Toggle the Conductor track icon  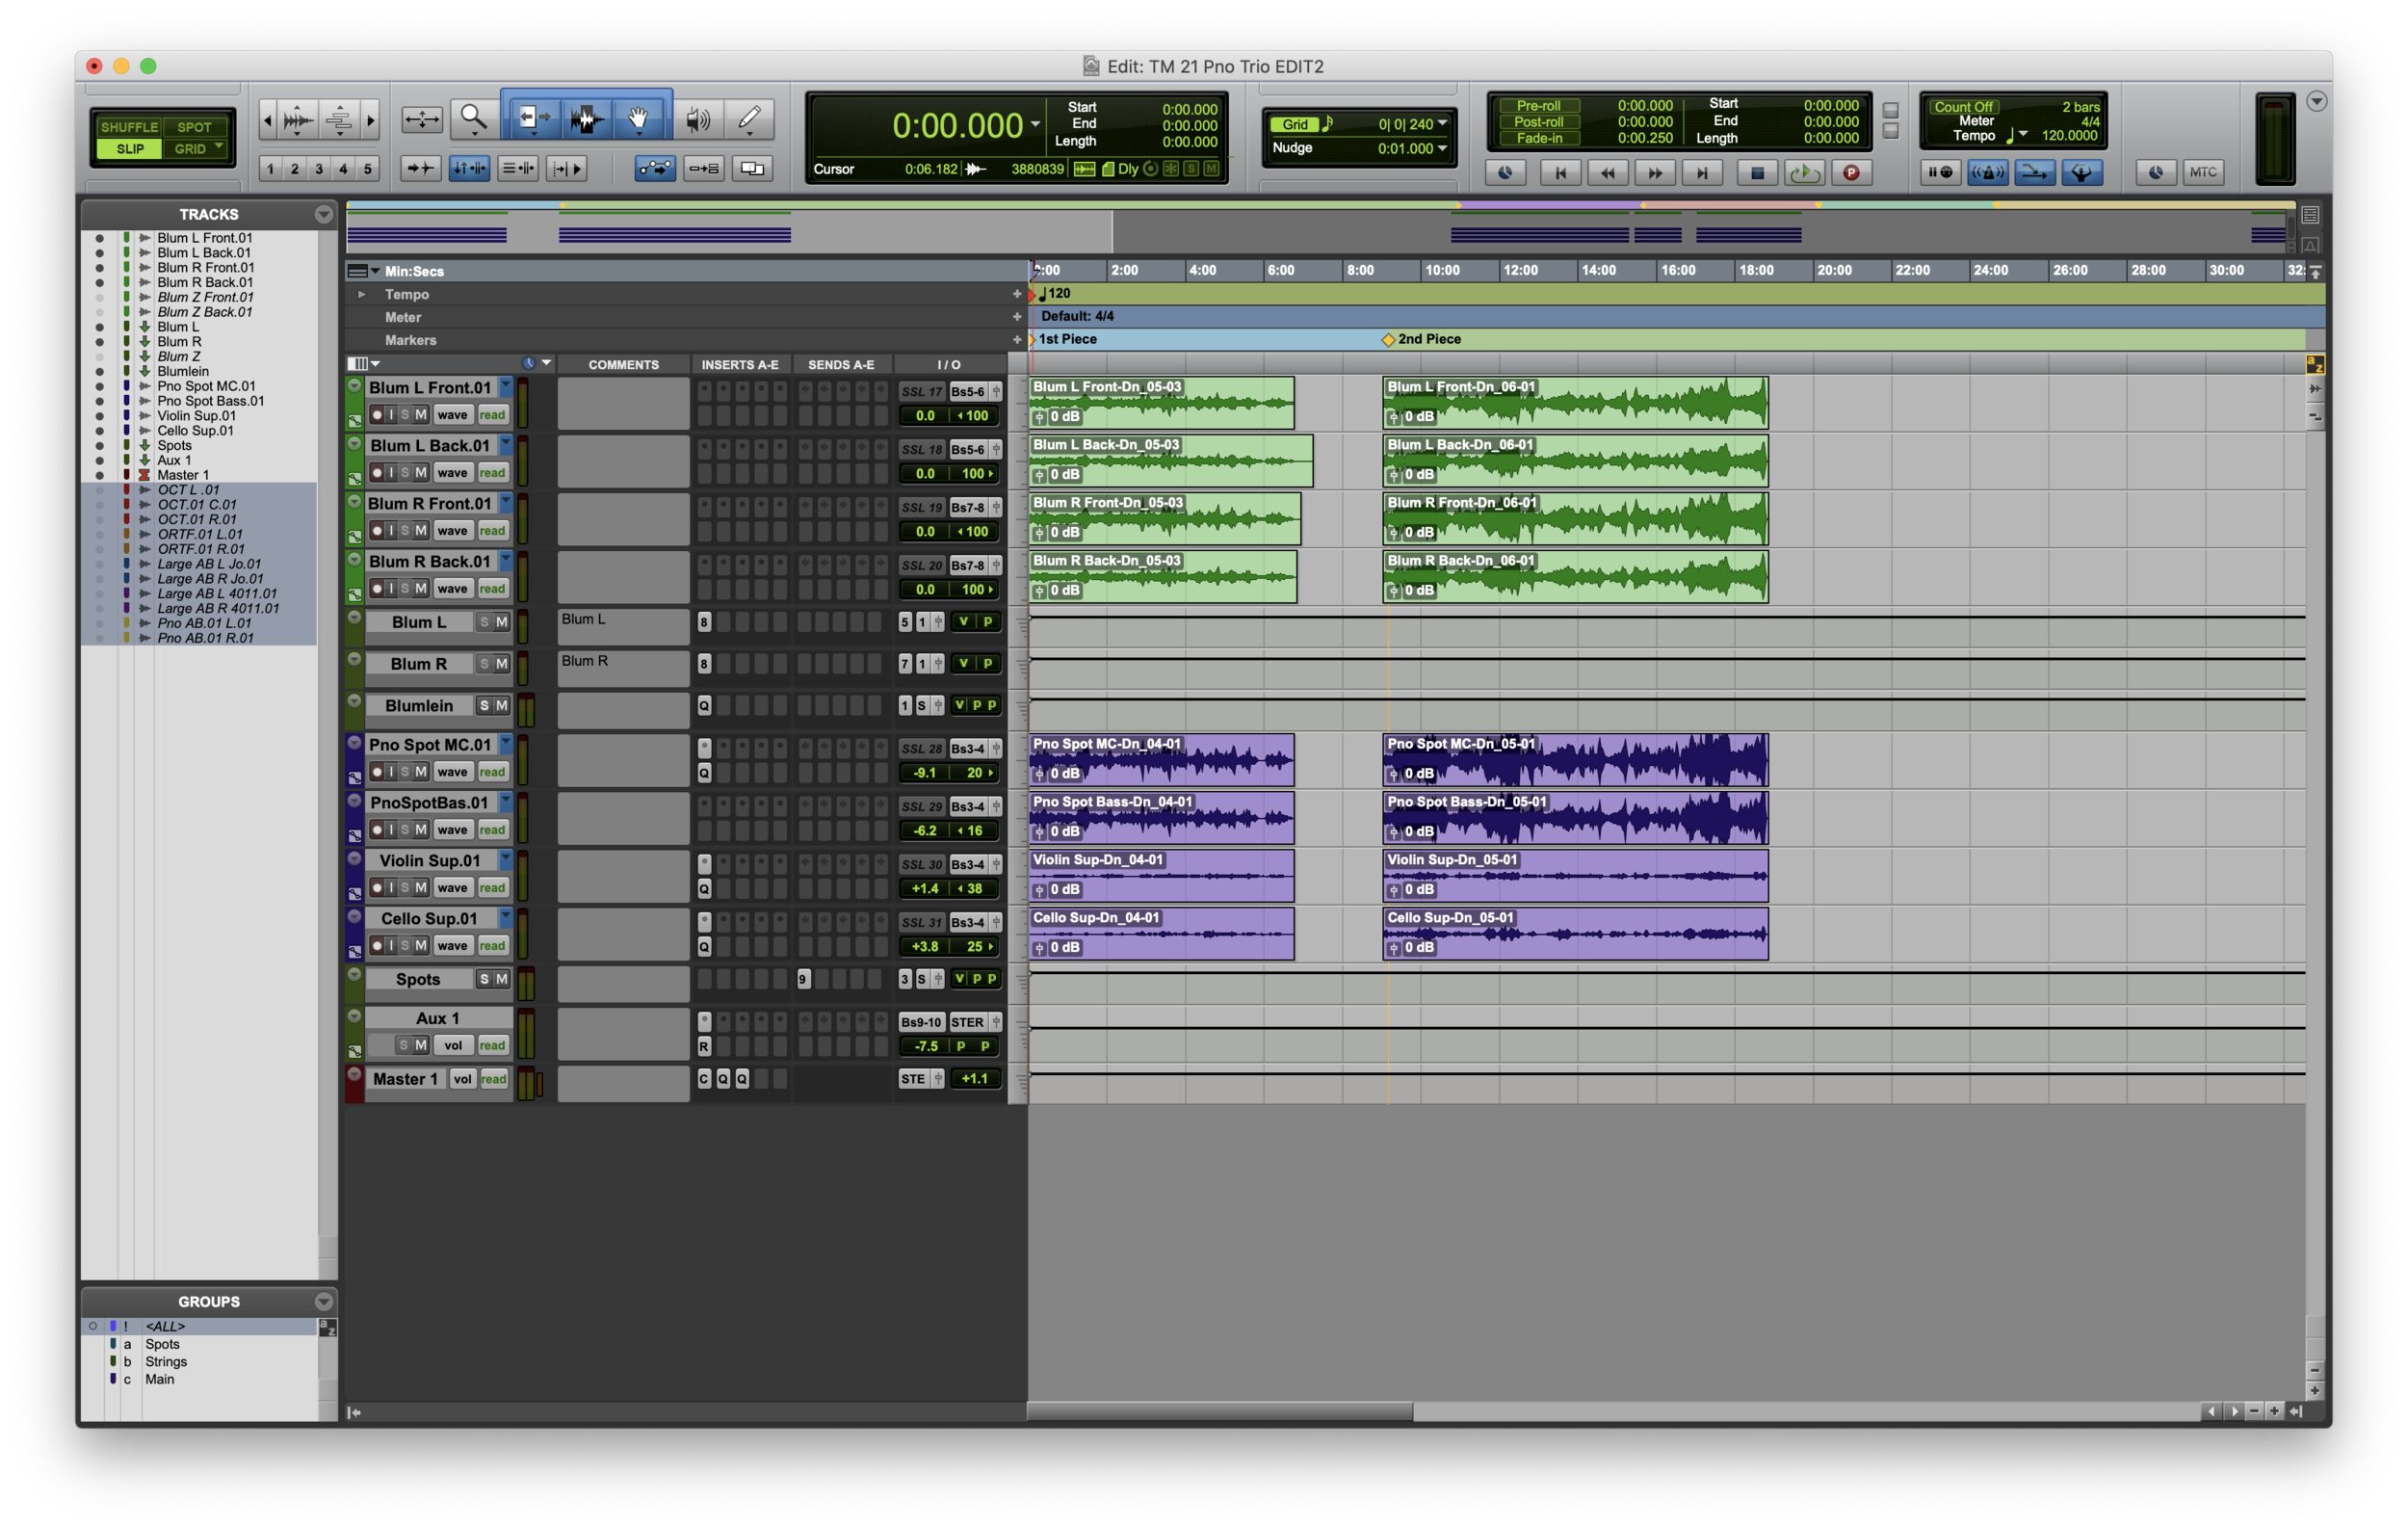tap(2081, 172)
